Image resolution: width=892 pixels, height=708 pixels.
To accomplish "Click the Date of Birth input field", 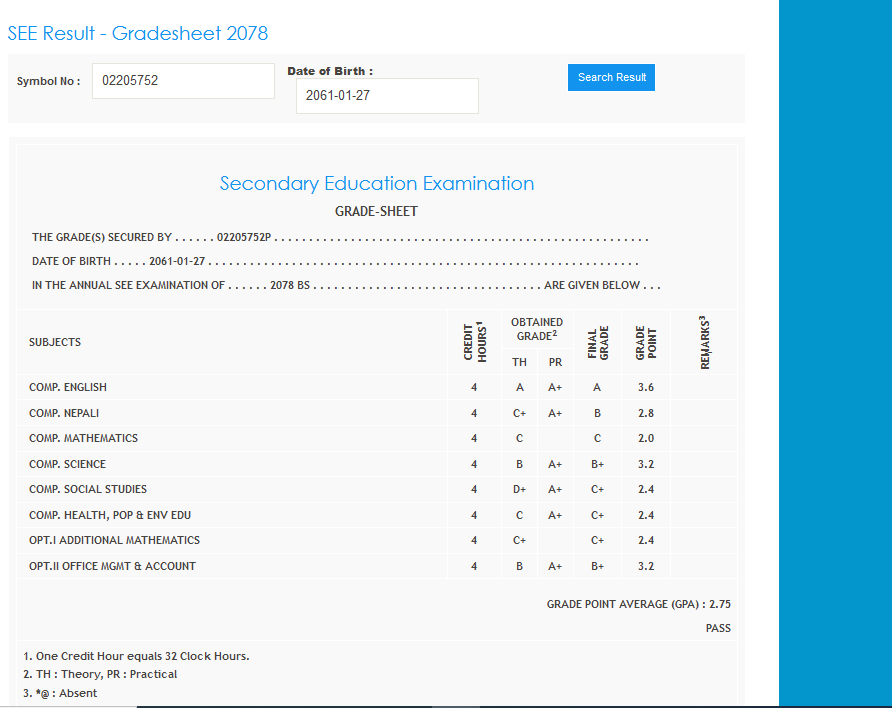I will [387, 96].
